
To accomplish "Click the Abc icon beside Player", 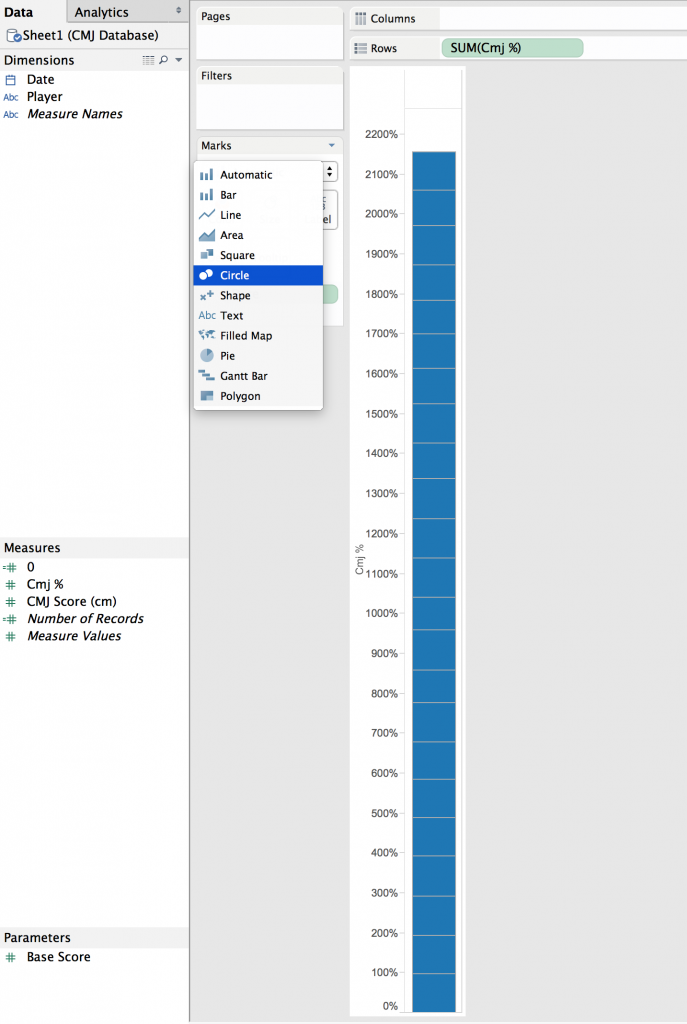I will tap(10, 97).
